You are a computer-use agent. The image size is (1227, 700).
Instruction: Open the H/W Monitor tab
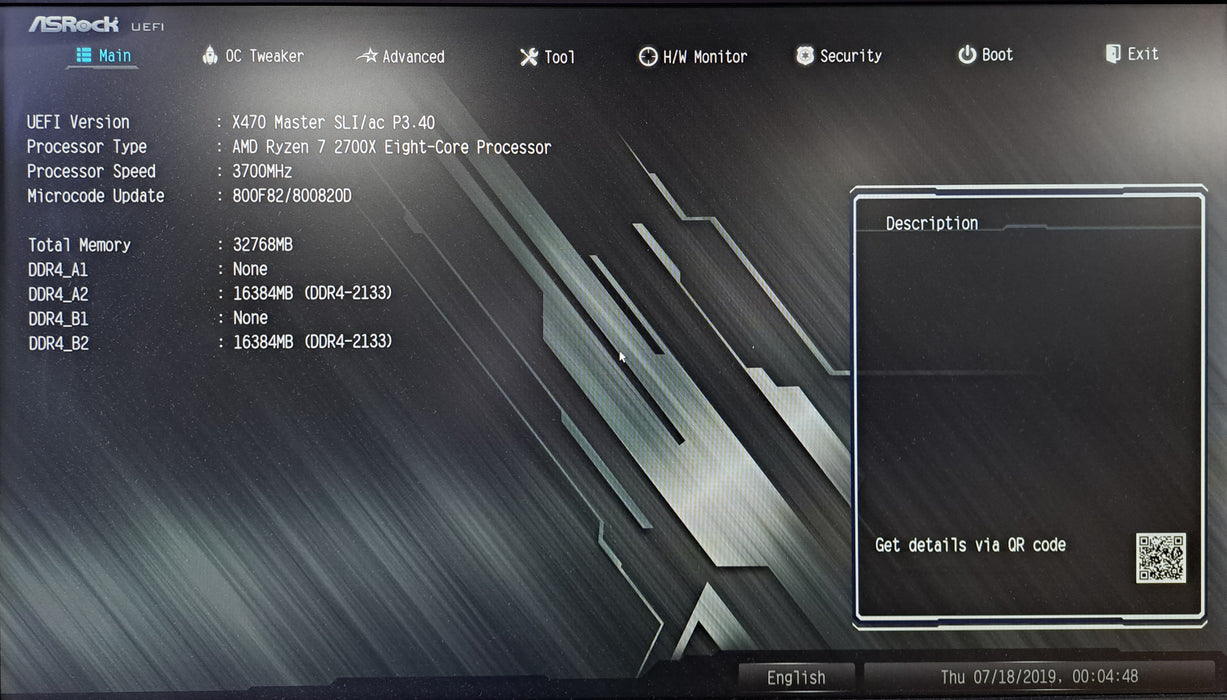[693, 57]
